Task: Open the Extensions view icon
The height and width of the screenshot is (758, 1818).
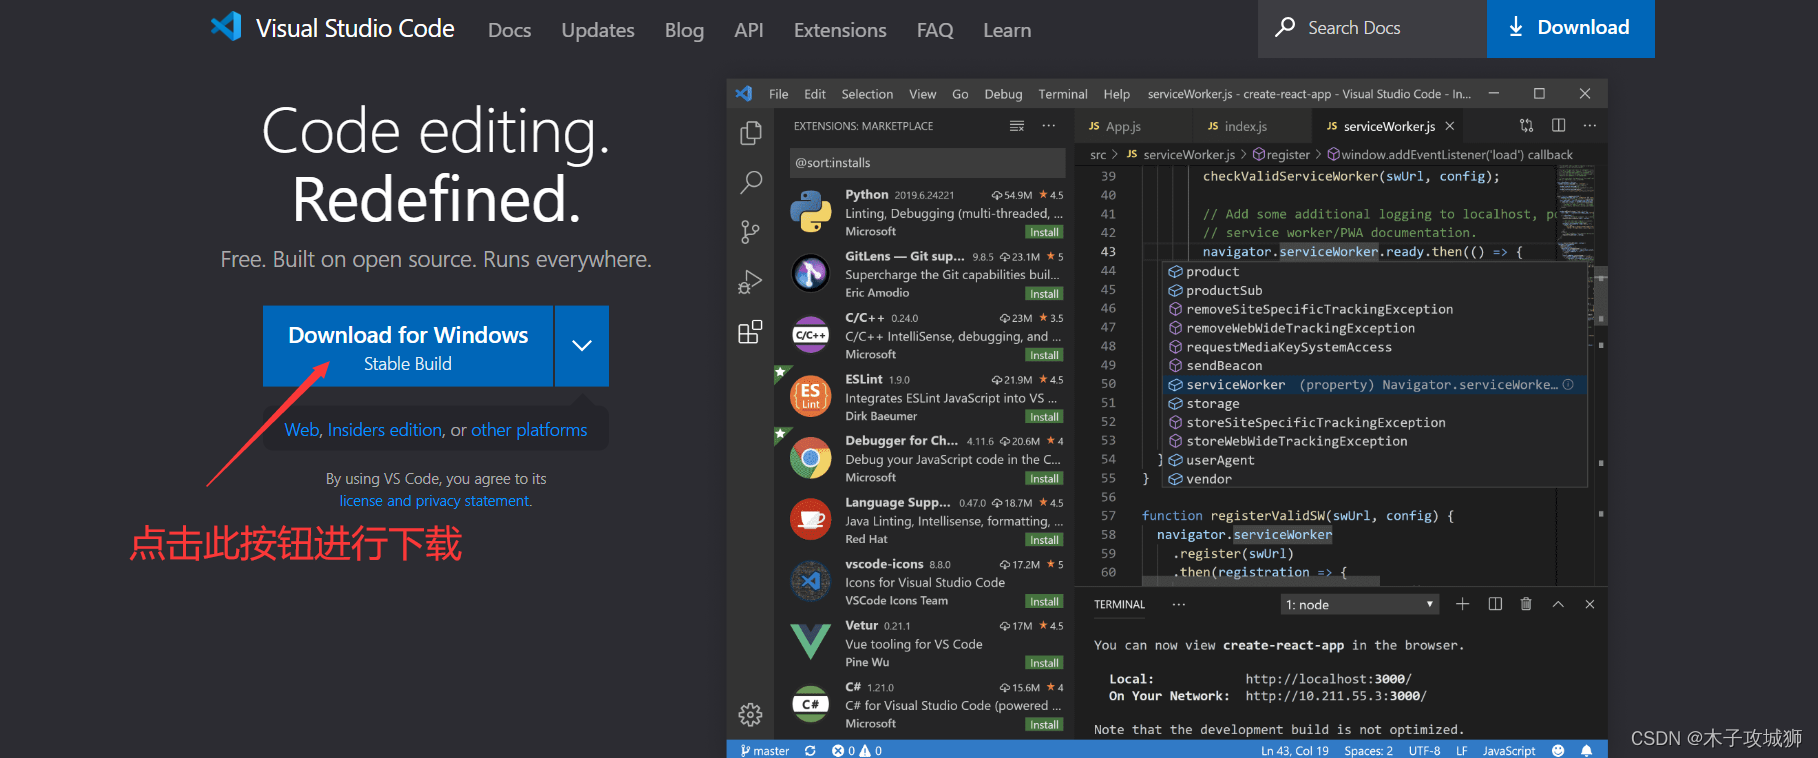Action: point(750,332)
